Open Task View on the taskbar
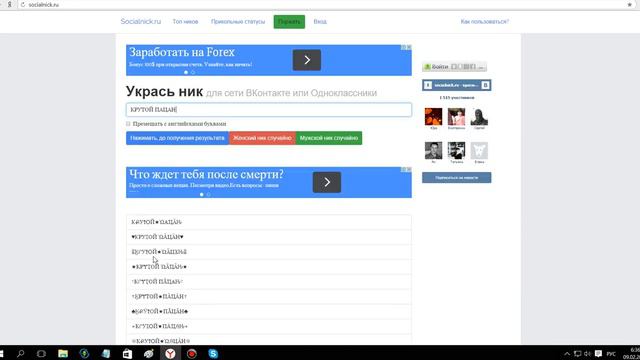The width and height of the screenshot is (640, 360). click(41, 353)
